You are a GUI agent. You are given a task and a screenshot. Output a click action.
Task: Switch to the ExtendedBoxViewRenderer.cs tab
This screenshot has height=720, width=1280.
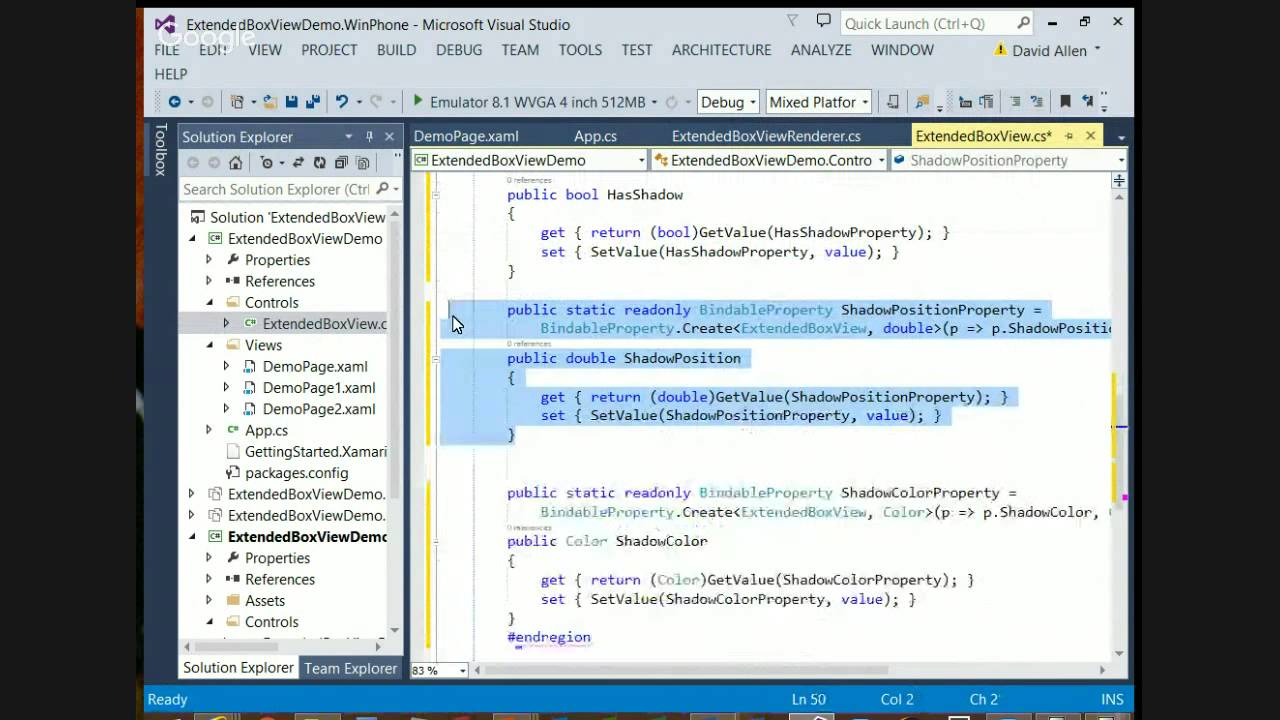coord(766,136)
